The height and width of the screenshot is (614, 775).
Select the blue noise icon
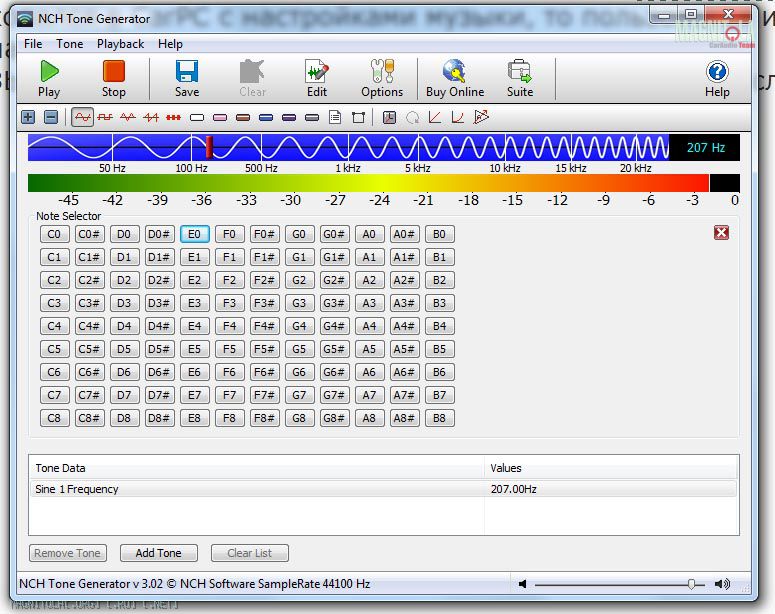[x=266, y=118]
